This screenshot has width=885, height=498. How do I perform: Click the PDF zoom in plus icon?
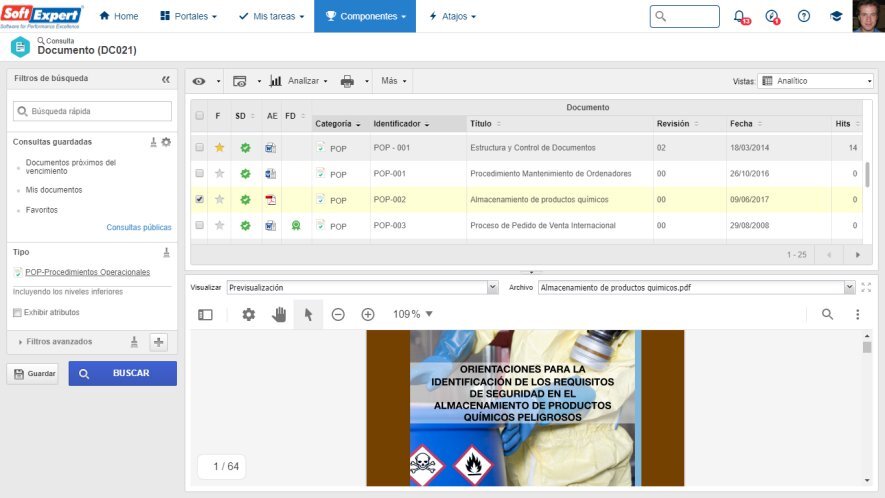368,314
